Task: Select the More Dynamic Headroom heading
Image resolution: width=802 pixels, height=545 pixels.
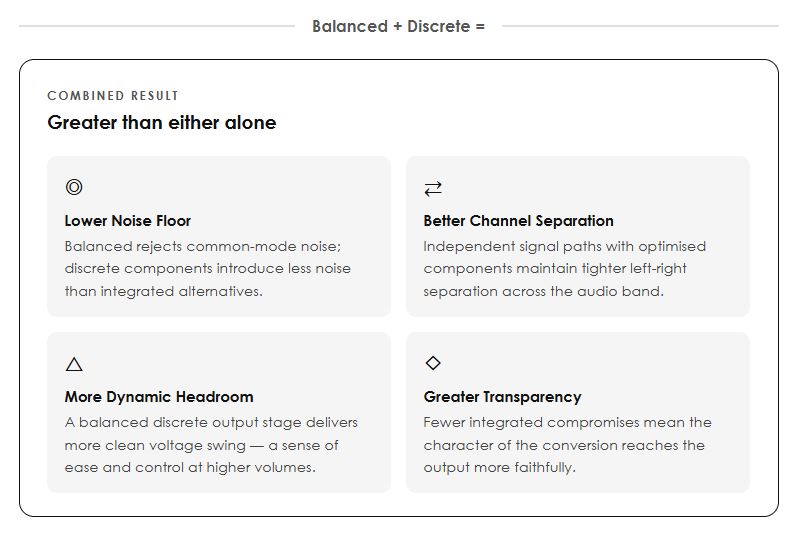Action: [x=159, y=397]
